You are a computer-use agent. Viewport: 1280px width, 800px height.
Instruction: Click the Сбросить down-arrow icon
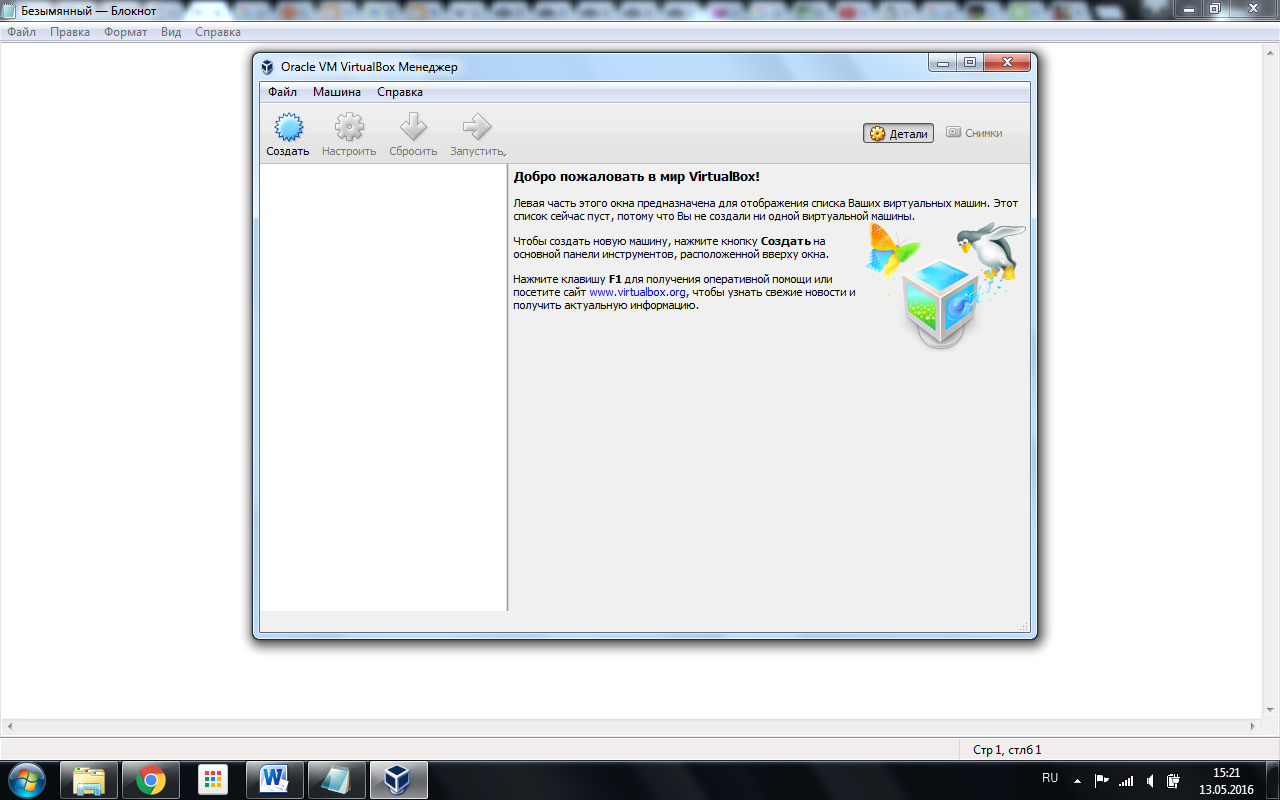[413, 128]
